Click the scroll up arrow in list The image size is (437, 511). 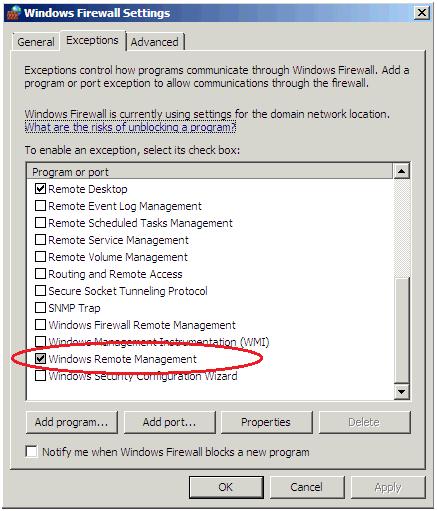pos(402,172)
